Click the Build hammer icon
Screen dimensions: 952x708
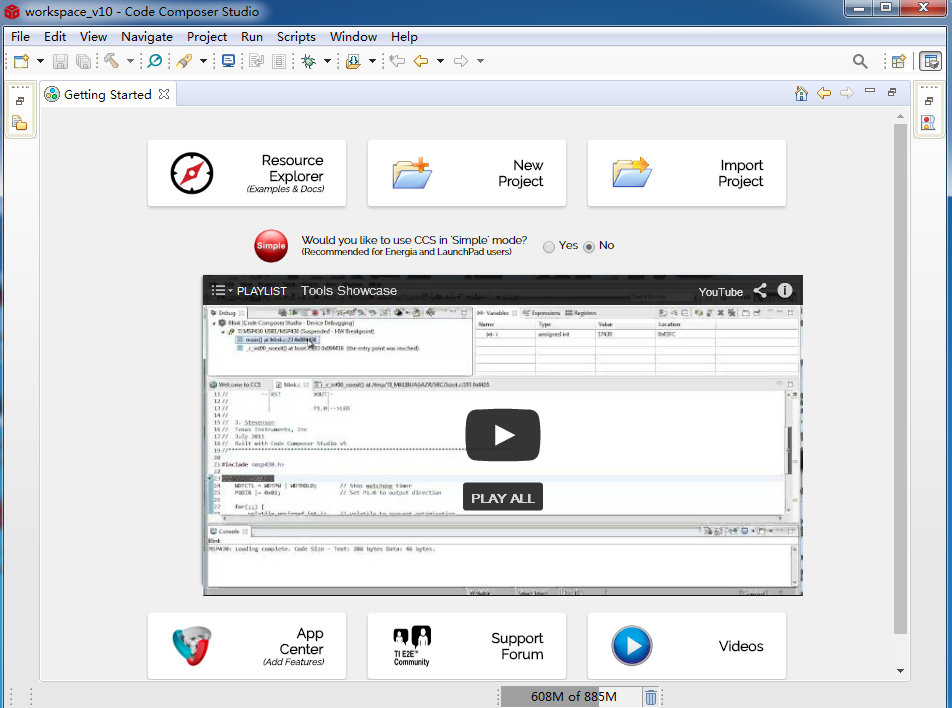pyautogui.click(x=111, y=61)
